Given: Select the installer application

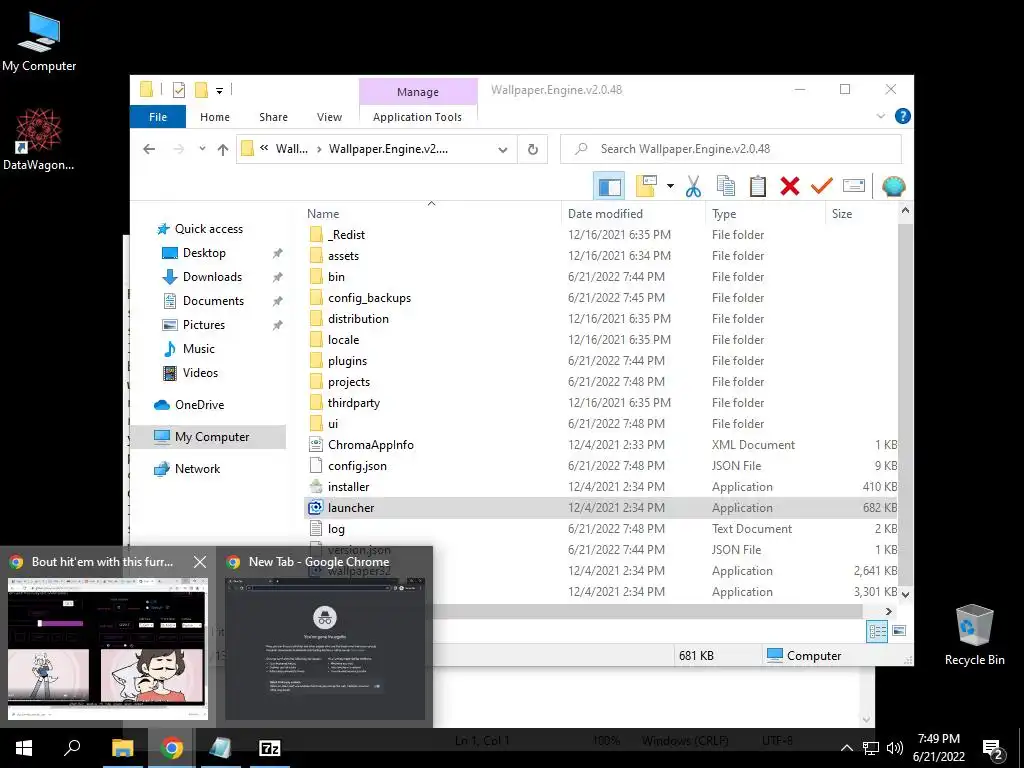Looking at the screenshot, I should tap(348, 487).
